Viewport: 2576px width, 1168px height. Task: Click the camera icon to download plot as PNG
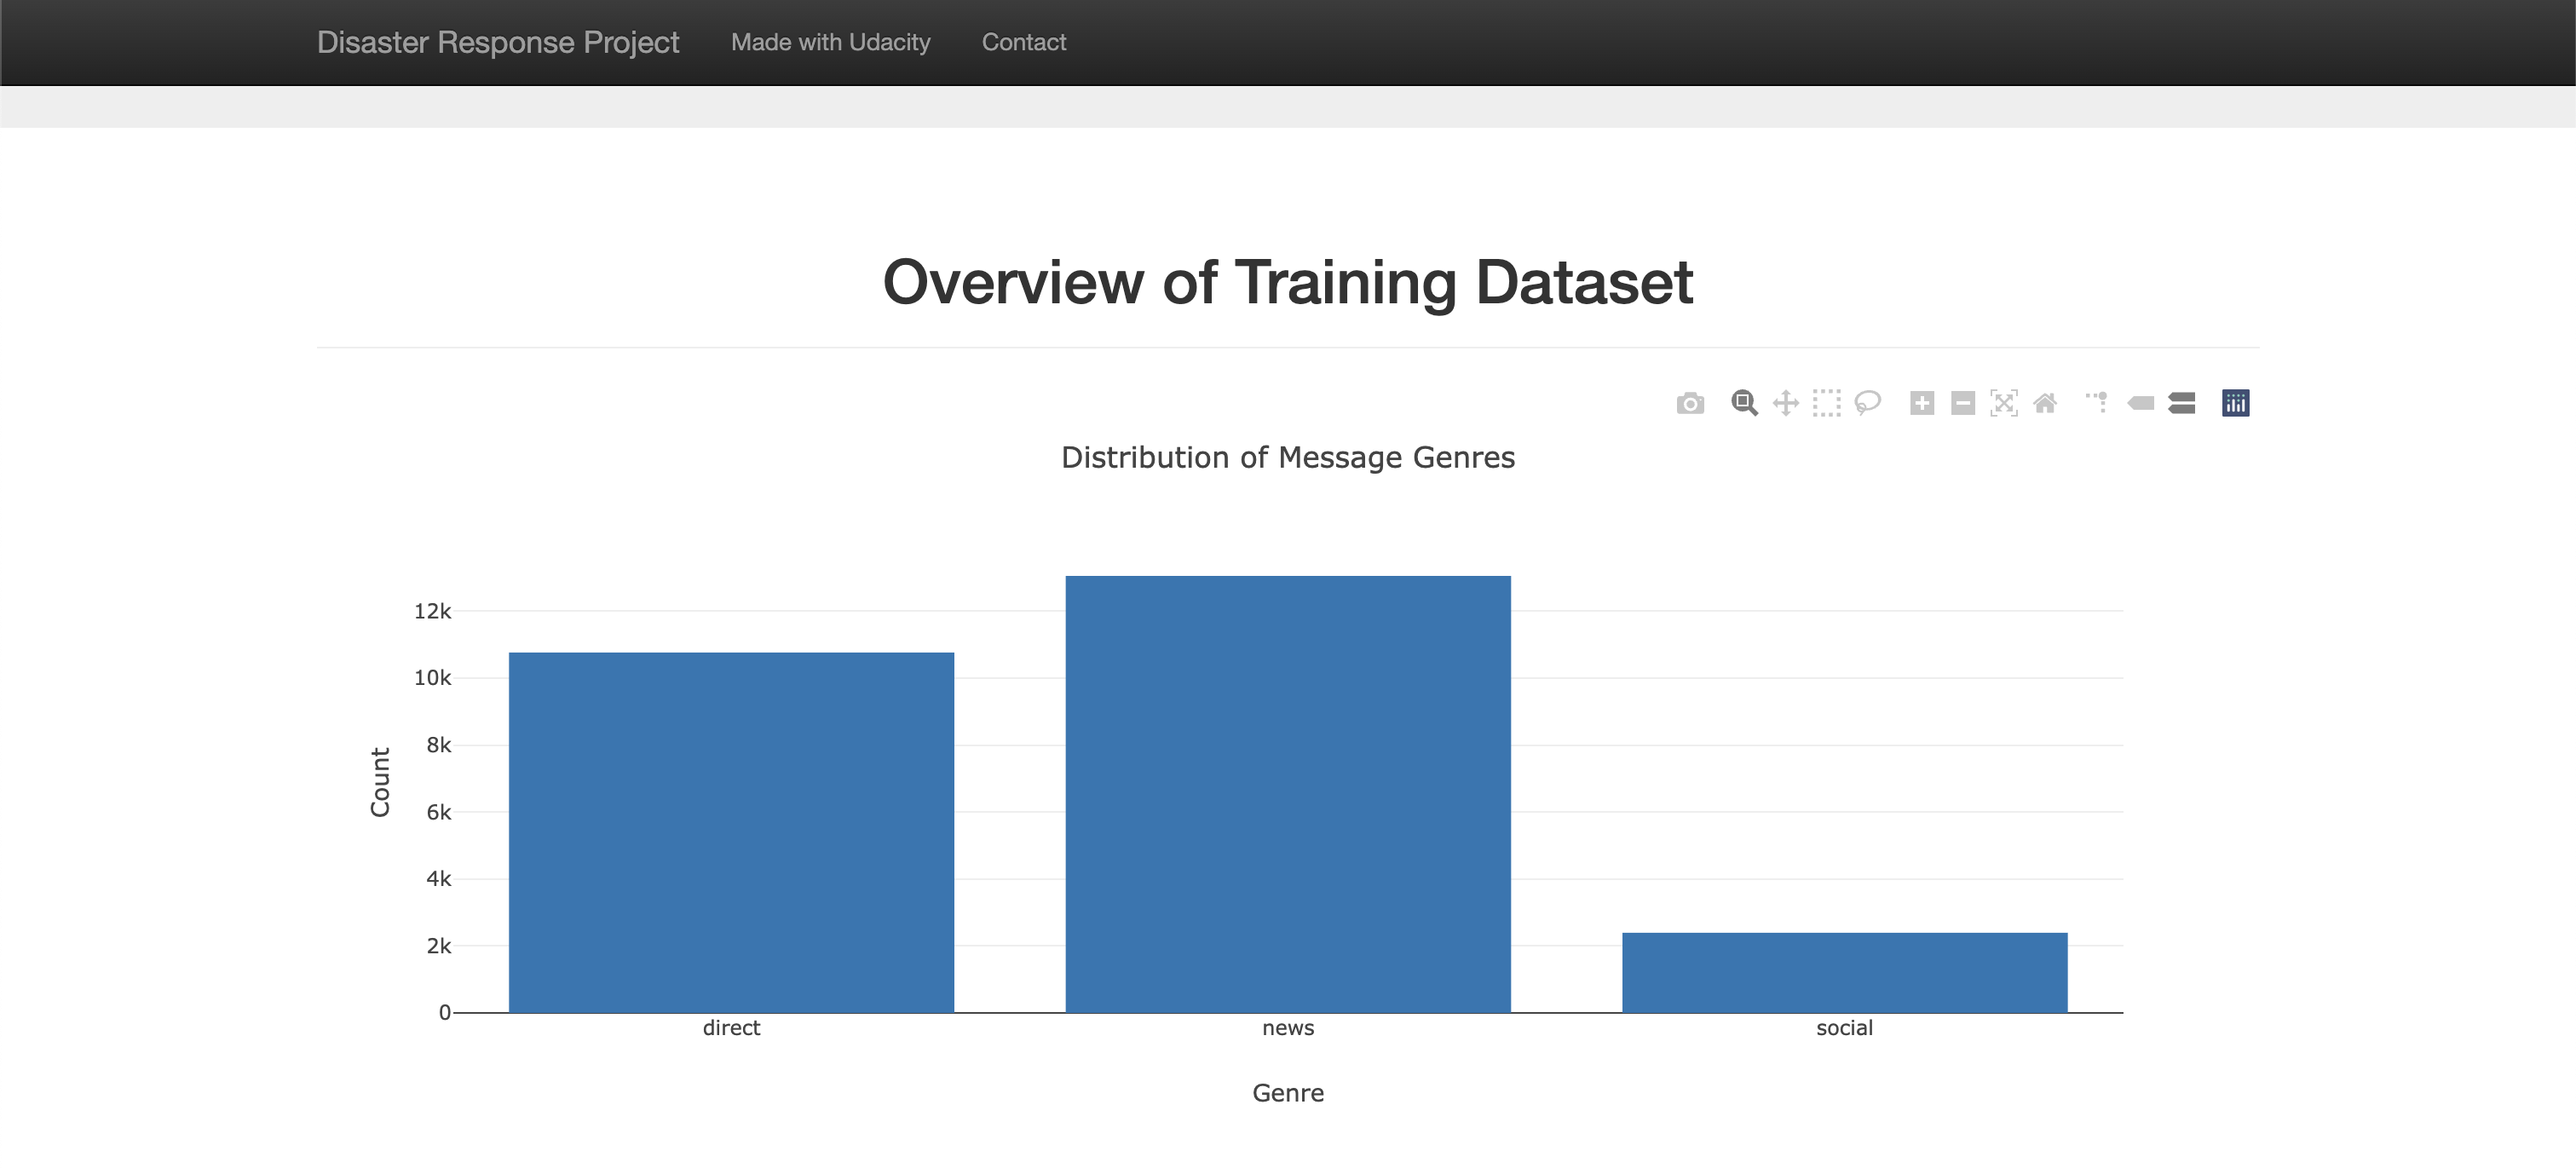click(x=1690, y=402)
